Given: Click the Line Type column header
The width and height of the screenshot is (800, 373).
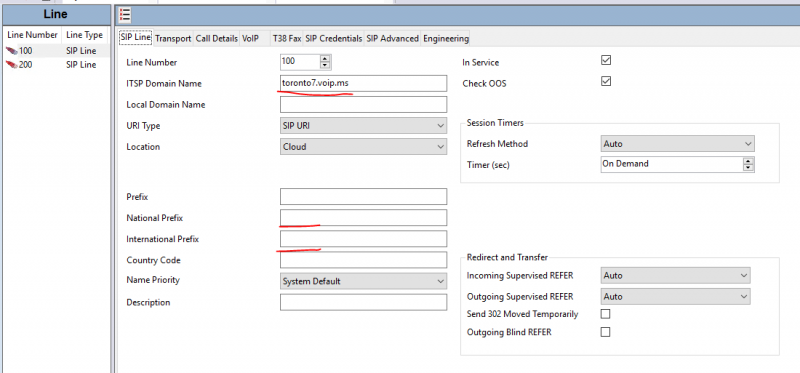Looking at the screenshot, I should click(x=85, y=35).
